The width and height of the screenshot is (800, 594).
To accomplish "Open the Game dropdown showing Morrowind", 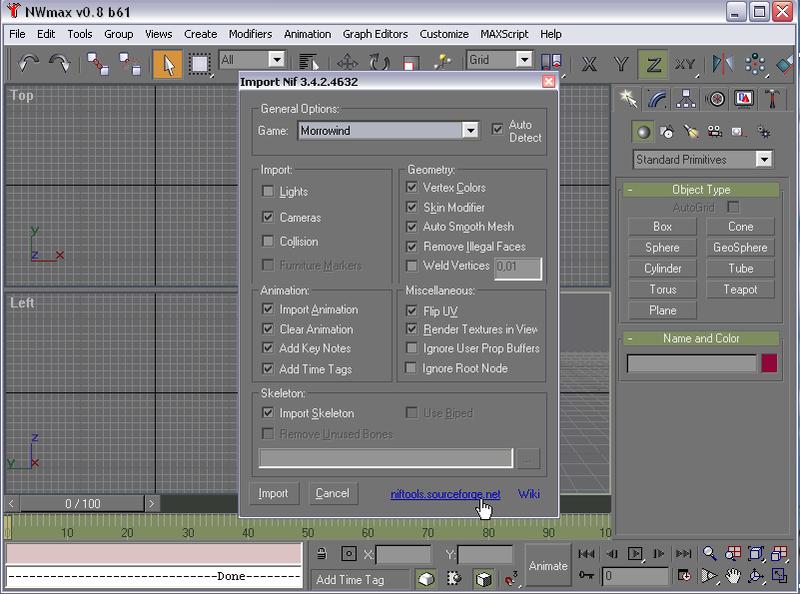I will point(388,131).
